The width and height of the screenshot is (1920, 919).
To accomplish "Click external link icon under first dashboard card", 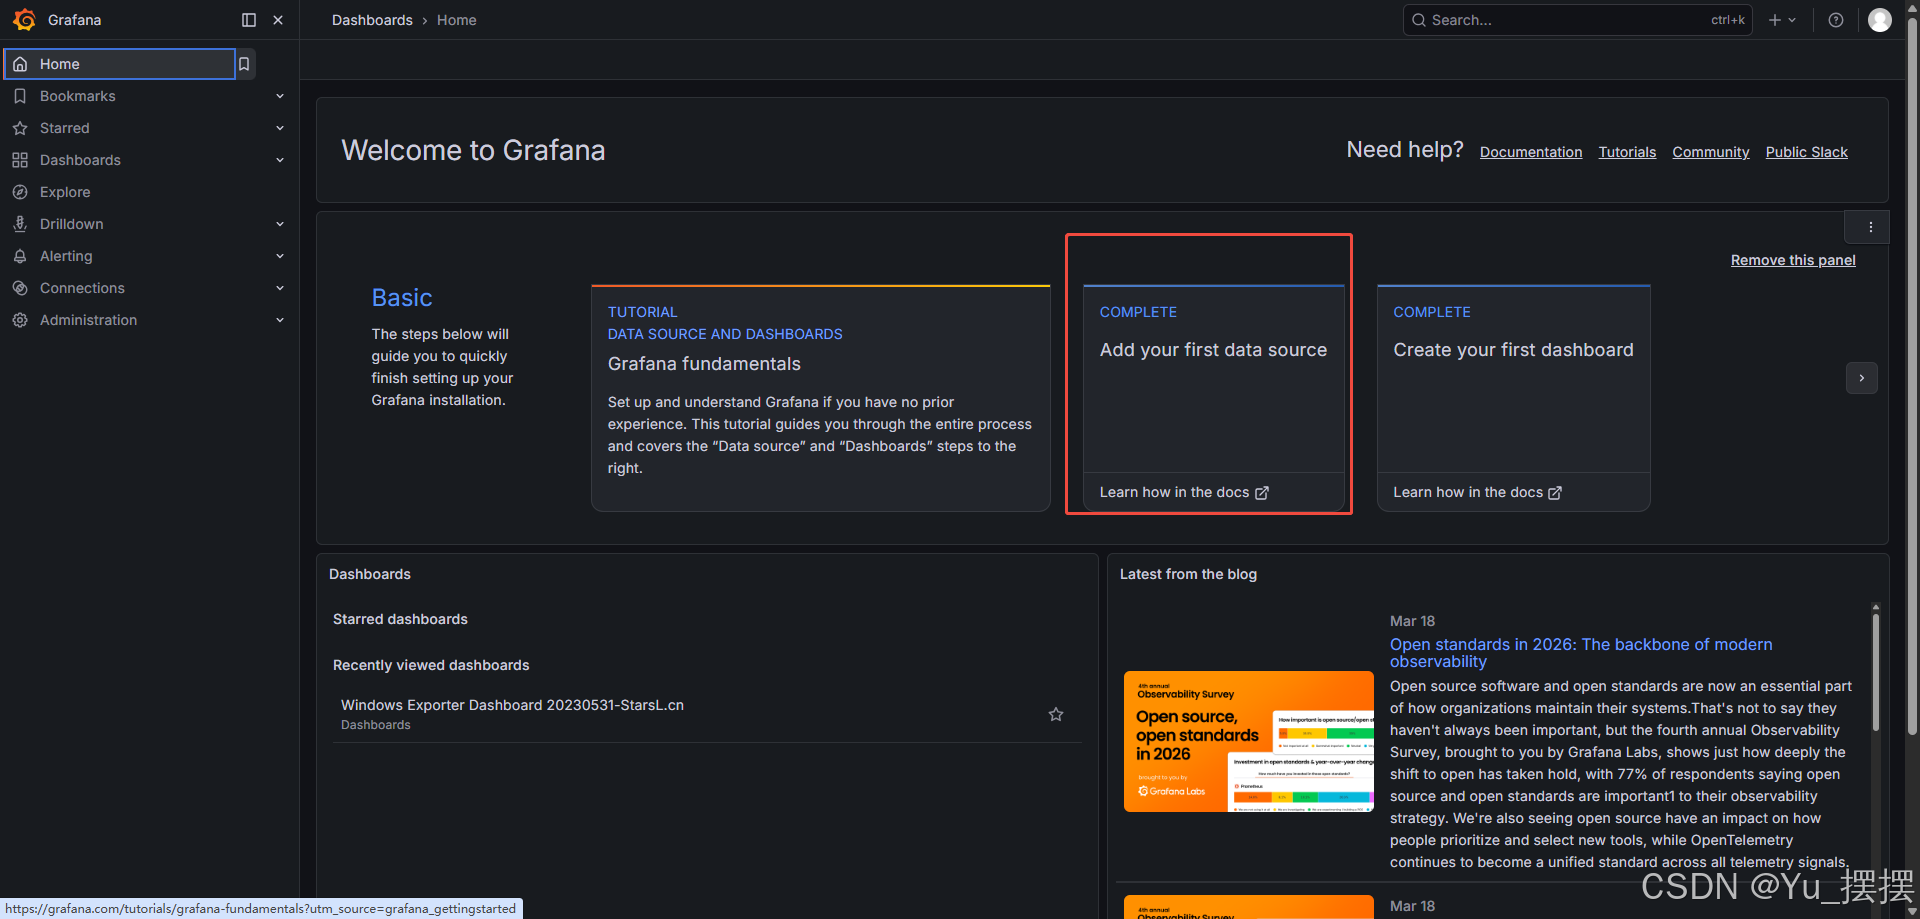I will (1555, 493).
